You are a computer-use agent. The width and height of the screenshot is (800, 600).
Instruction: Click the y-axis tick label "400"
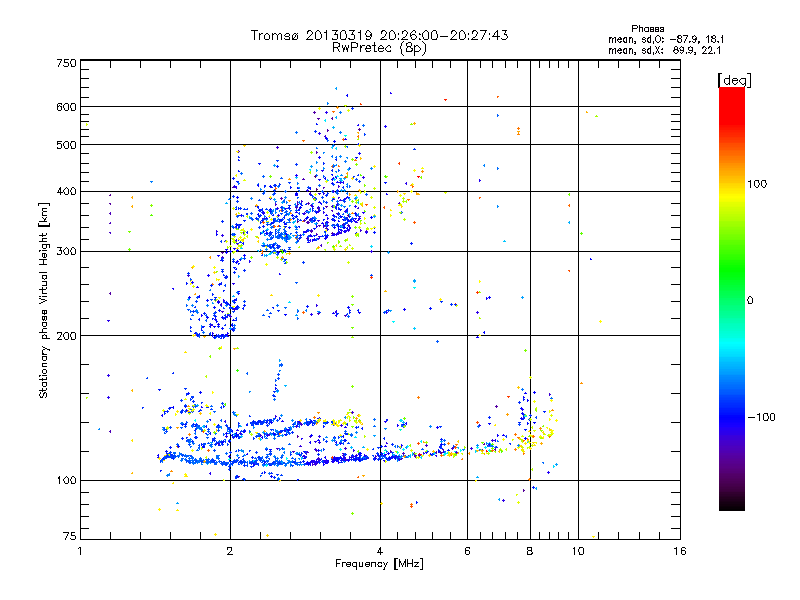(66, 192)
